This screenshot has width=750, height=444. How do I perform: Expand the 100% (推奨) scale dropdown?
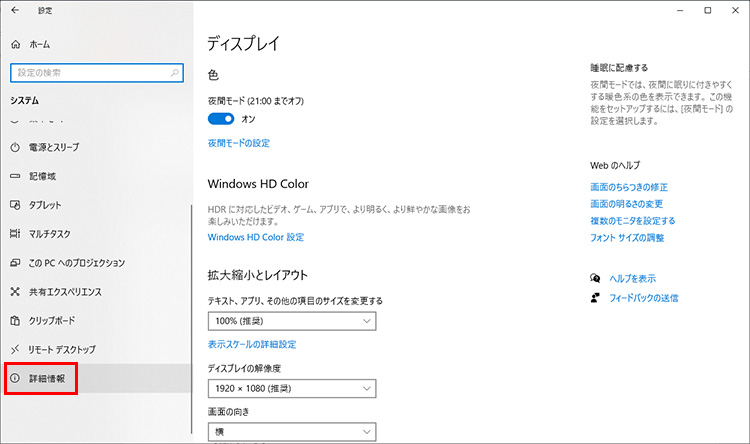291,321
